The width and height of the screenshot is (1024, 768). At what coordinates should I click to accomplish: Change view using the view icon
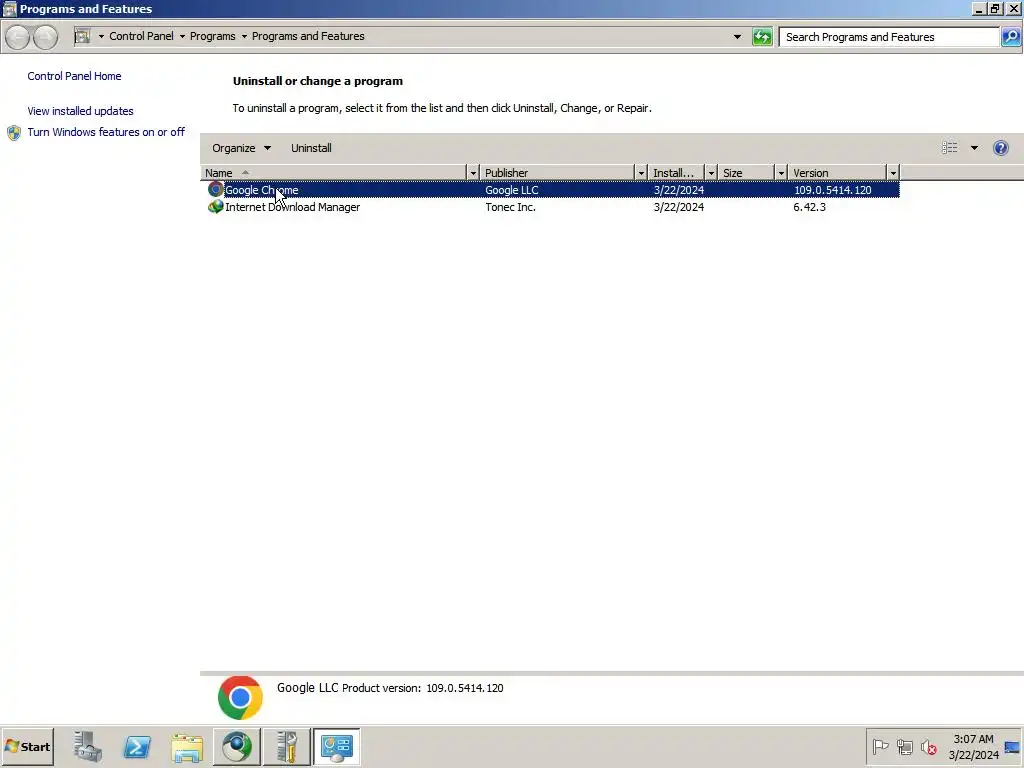(x=950, y=148)
